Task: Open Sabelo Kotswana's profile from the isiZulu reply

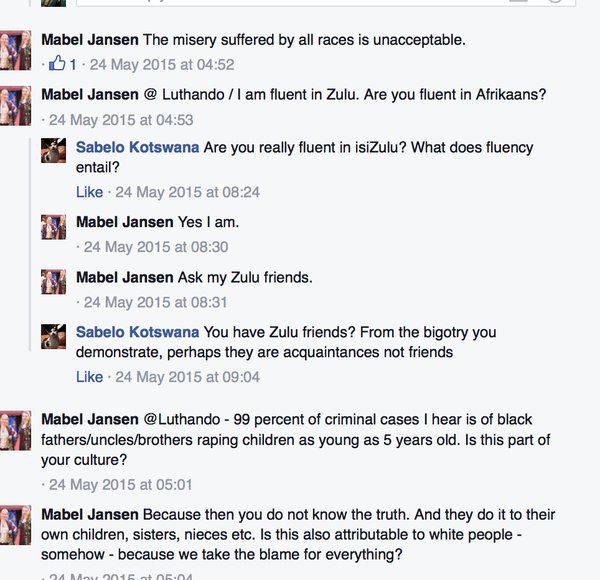Action: click(x=137, y=147)
